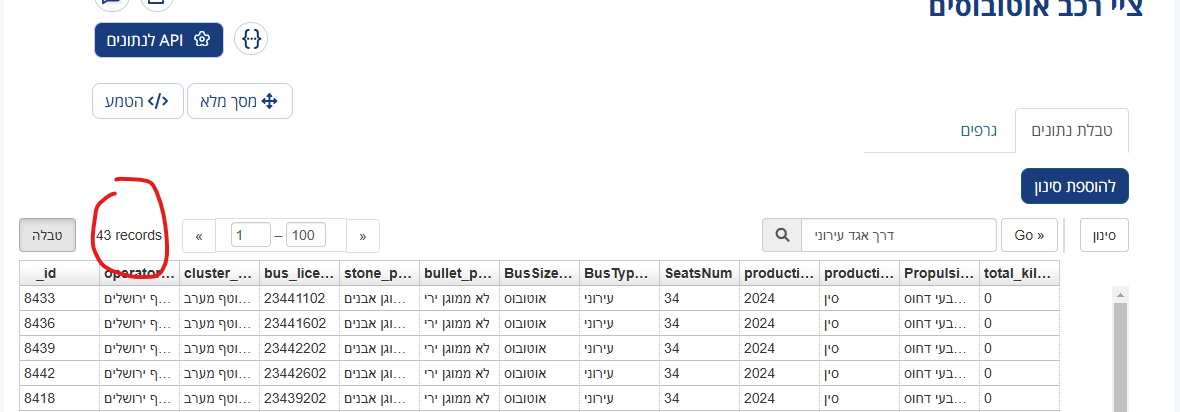The width and height of the screenshot is (1180, 412).
Task: Go to next page with » arrow
Action: [x=362, y=236]
